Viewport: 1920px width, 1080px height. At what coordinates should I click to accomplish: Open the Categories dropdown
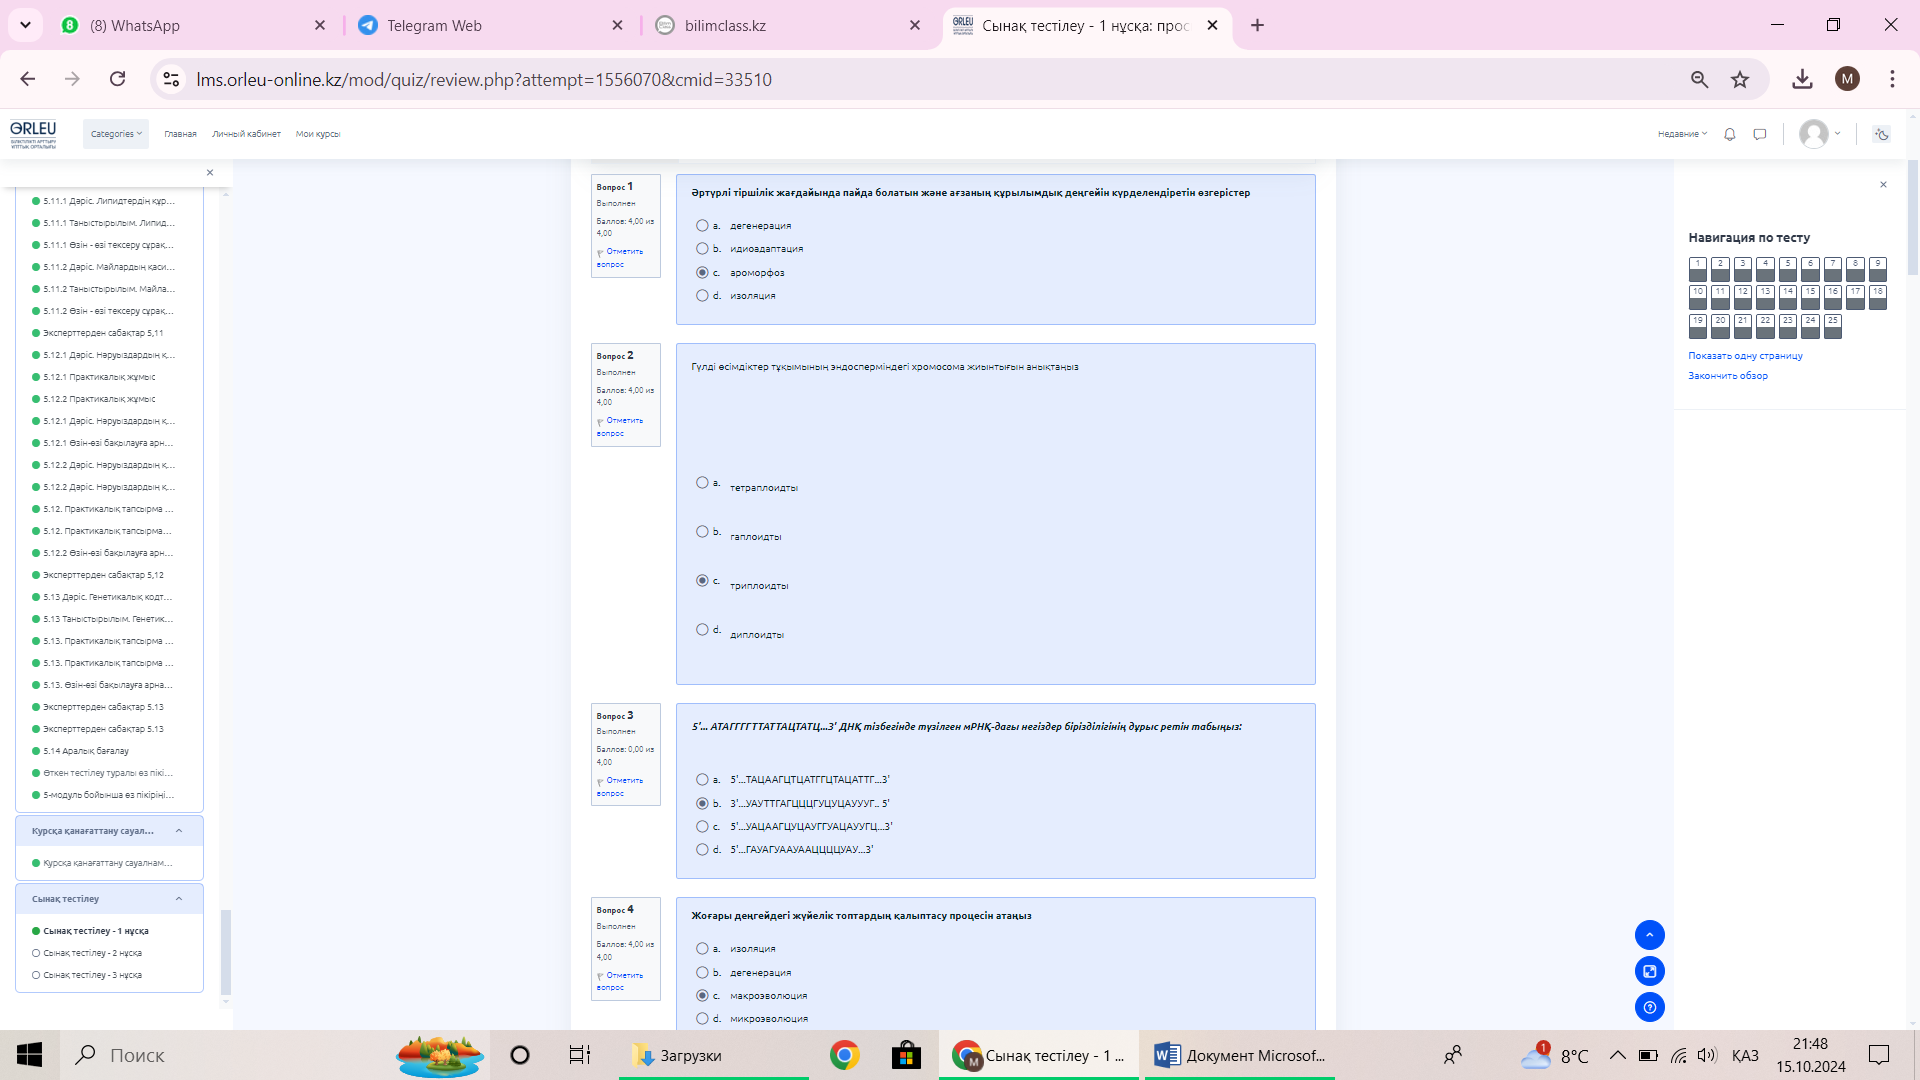pos(116,134)
